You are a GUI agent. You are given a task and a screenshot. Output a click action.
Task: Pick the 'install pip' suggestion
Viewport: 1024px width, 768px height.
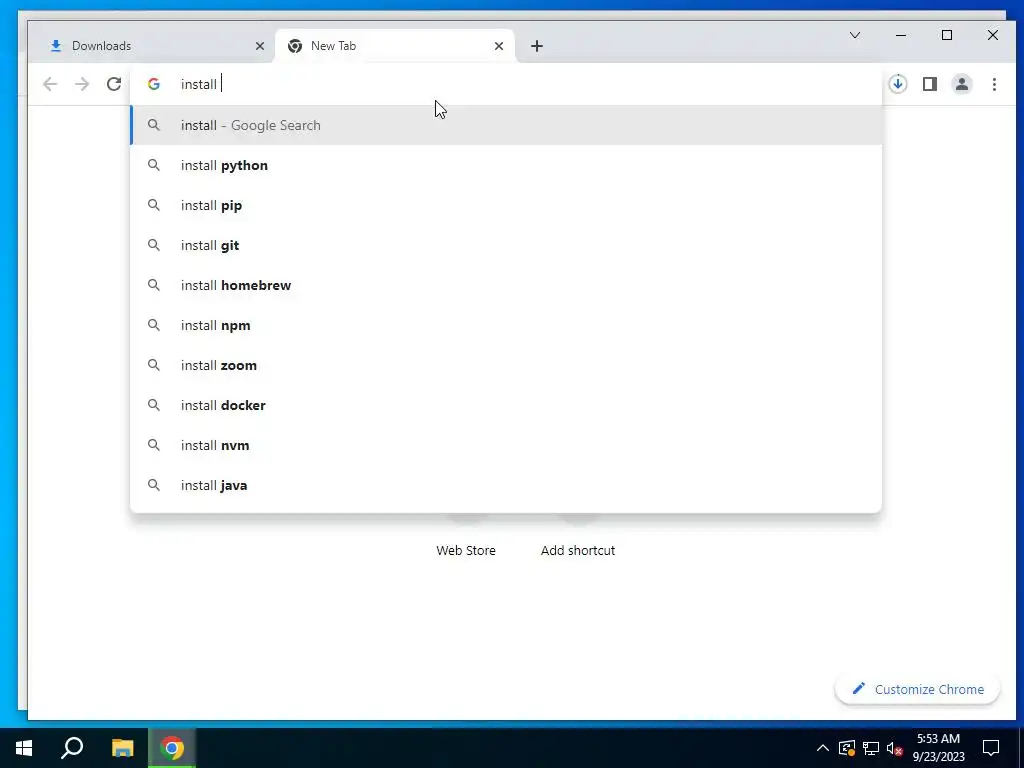click(506, 205)
